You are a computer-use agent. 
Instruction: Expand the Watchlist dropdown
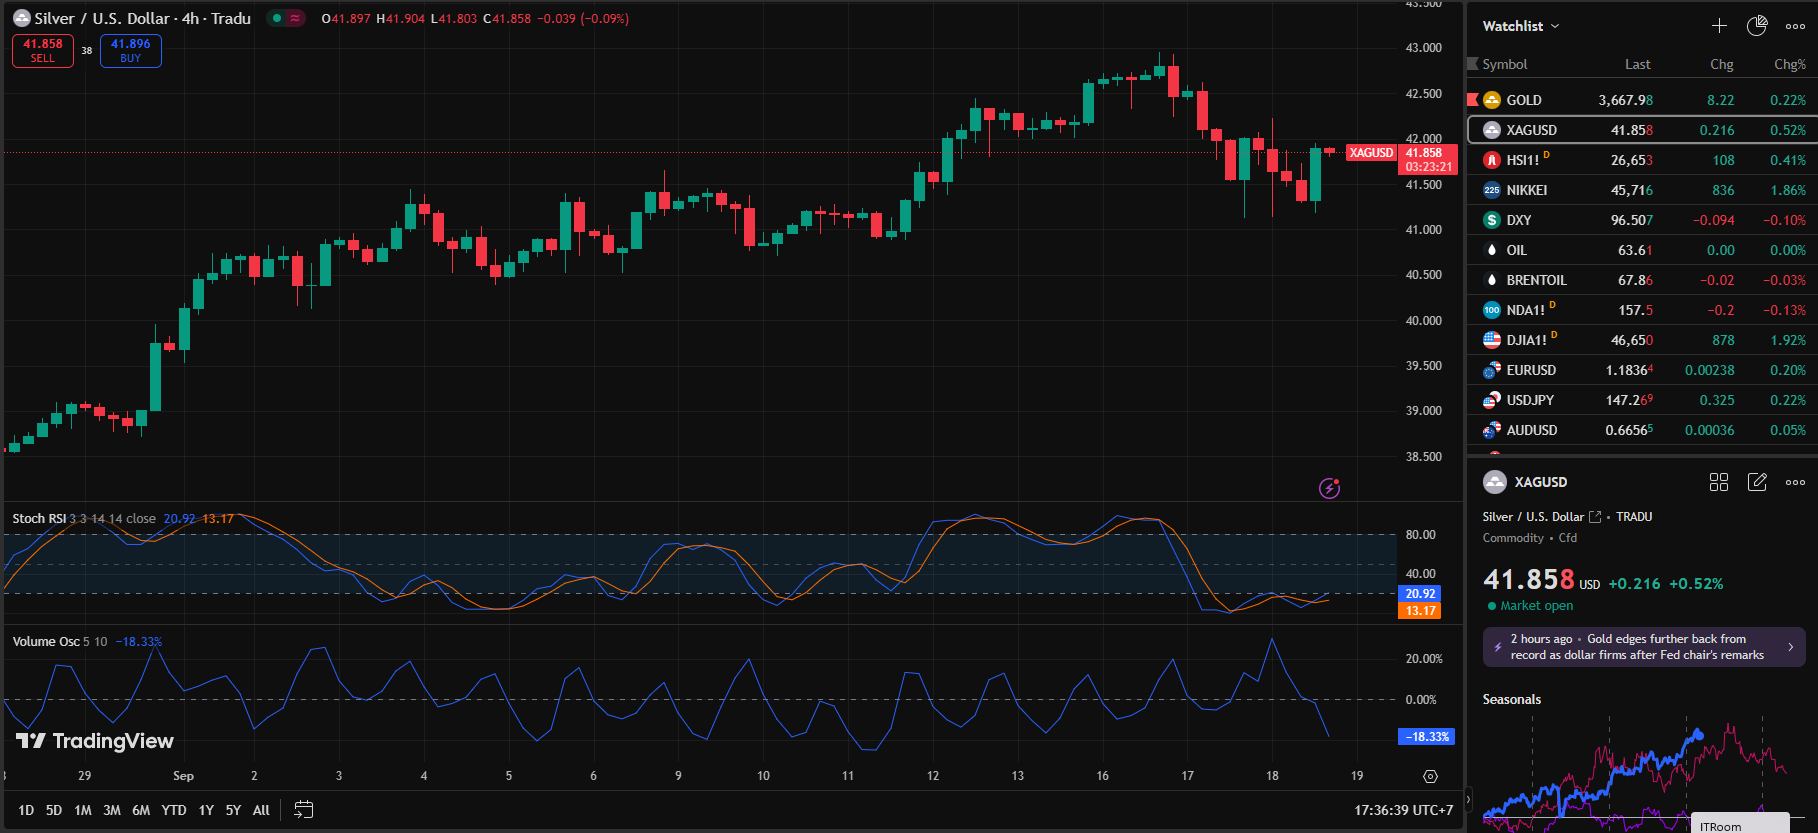point(1520,26)
